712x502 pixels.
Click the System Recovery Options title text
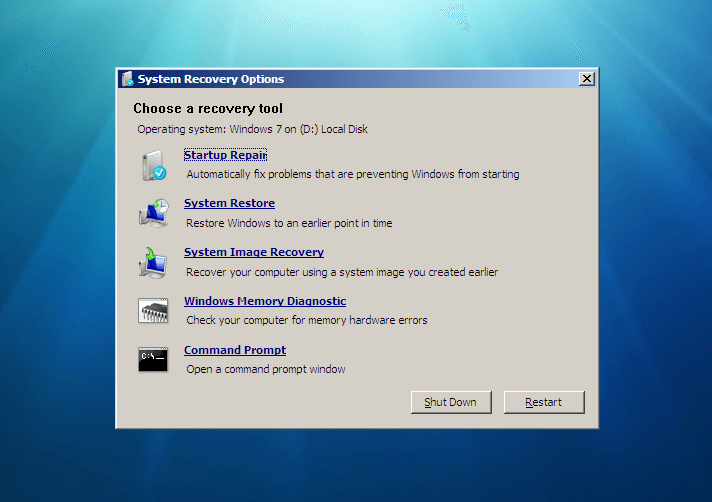click(x=211, y=79)
